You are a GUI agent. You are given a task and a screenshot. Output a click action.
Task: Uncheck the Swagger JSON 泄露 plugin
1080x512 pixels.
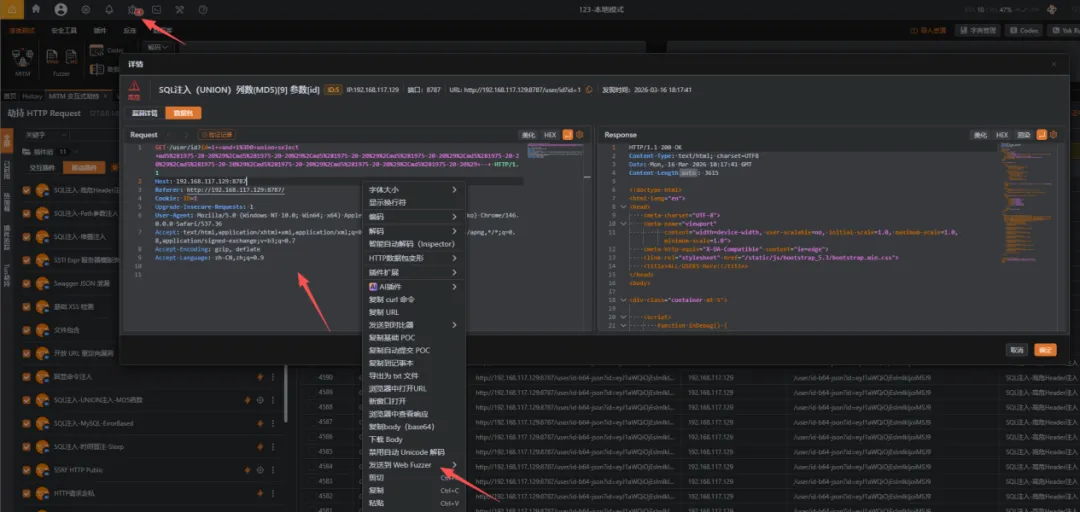click(26, 283)
